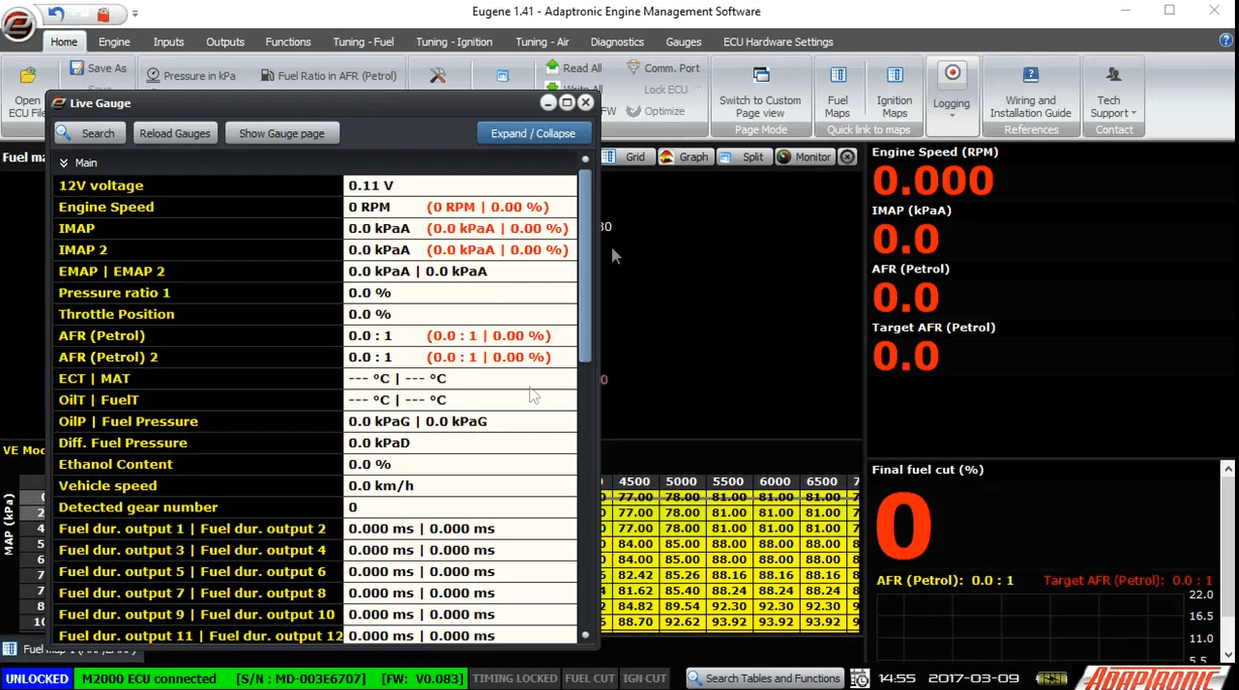Click the FUEL CUT status indicator

click(590, 678)
